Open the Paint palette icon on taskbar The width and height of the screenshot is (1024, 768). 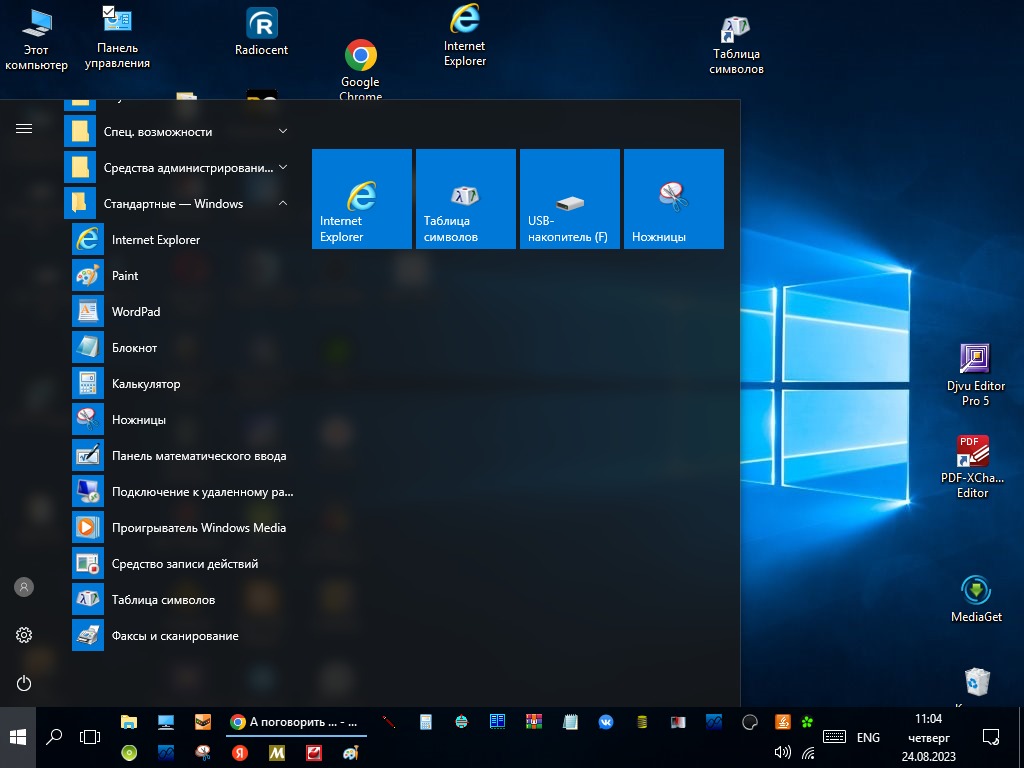click(x=351, y=753)
